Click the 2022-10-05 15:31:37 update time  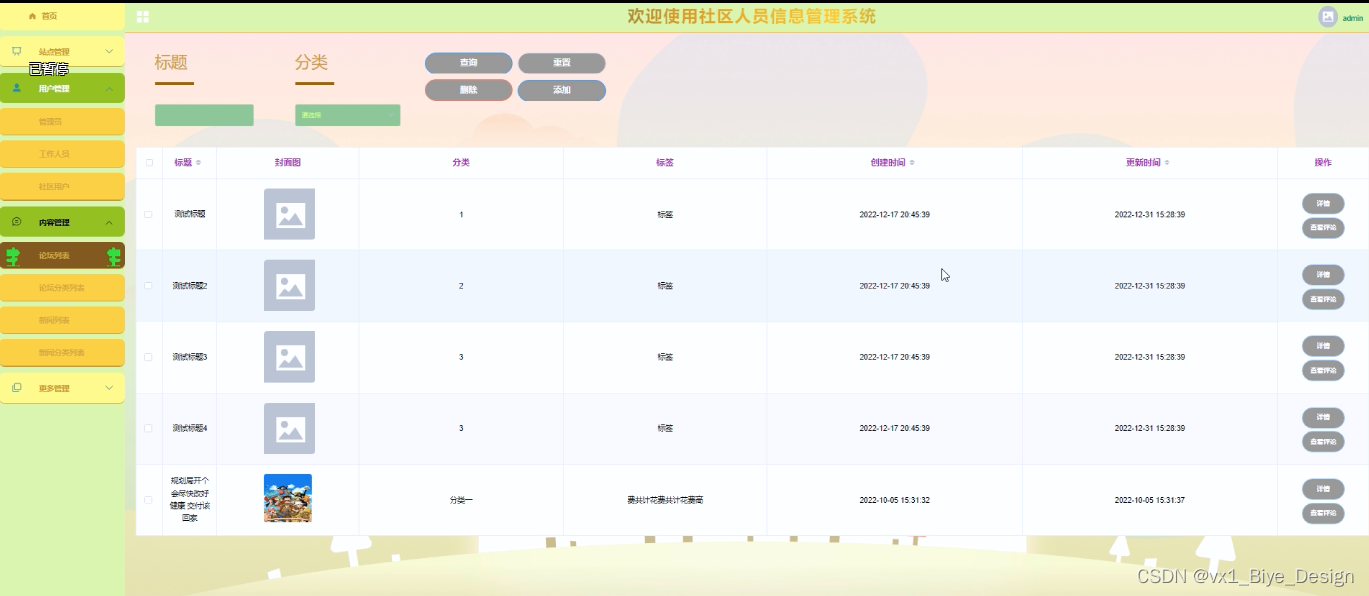[1150, 500]
